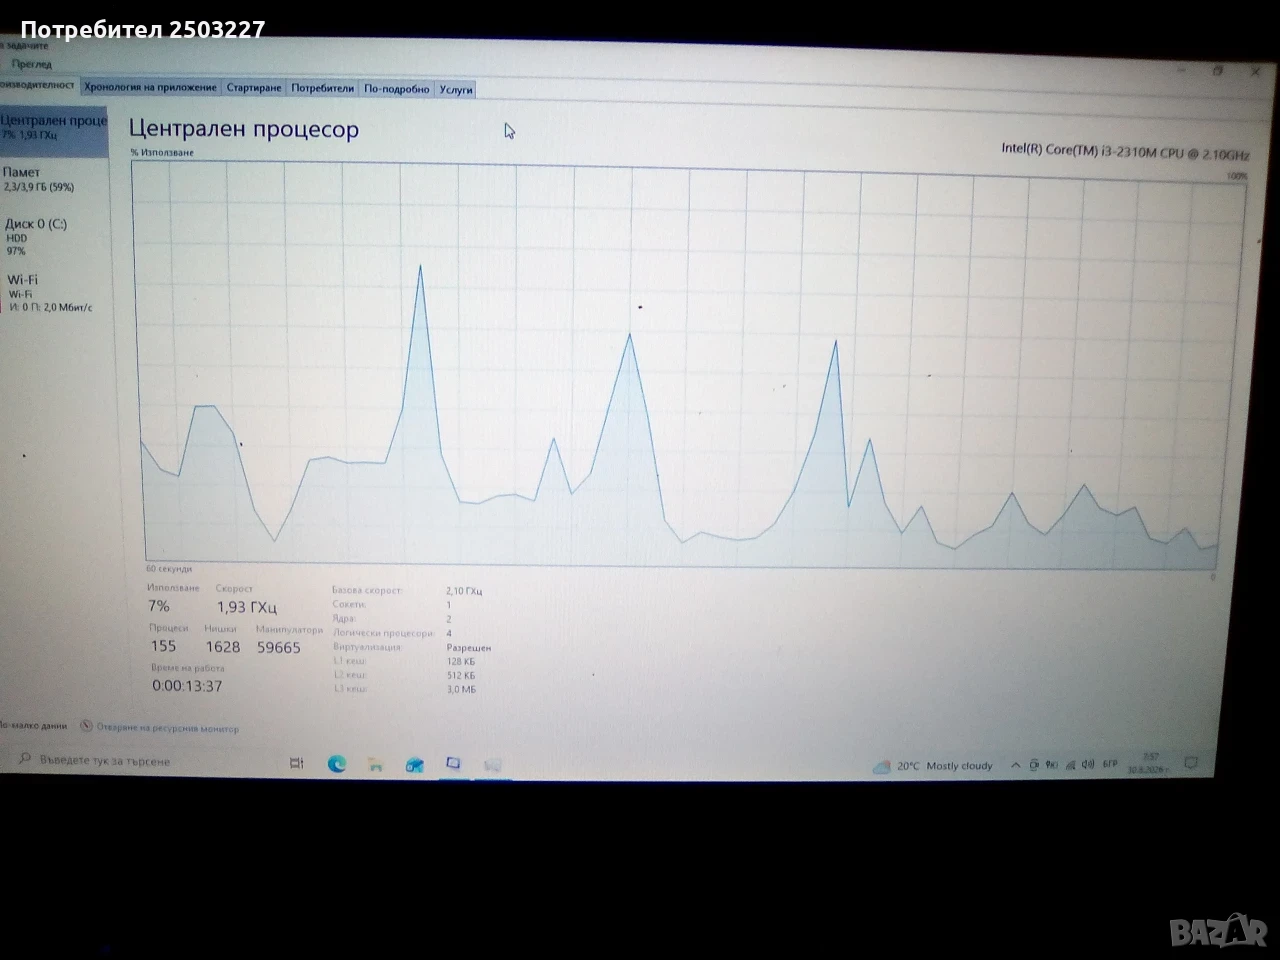Select the Памет sidebar entry
Image resolution: width=1280 pixels, height=960 pixels.
pyautogui.click(x=53, y=180)
